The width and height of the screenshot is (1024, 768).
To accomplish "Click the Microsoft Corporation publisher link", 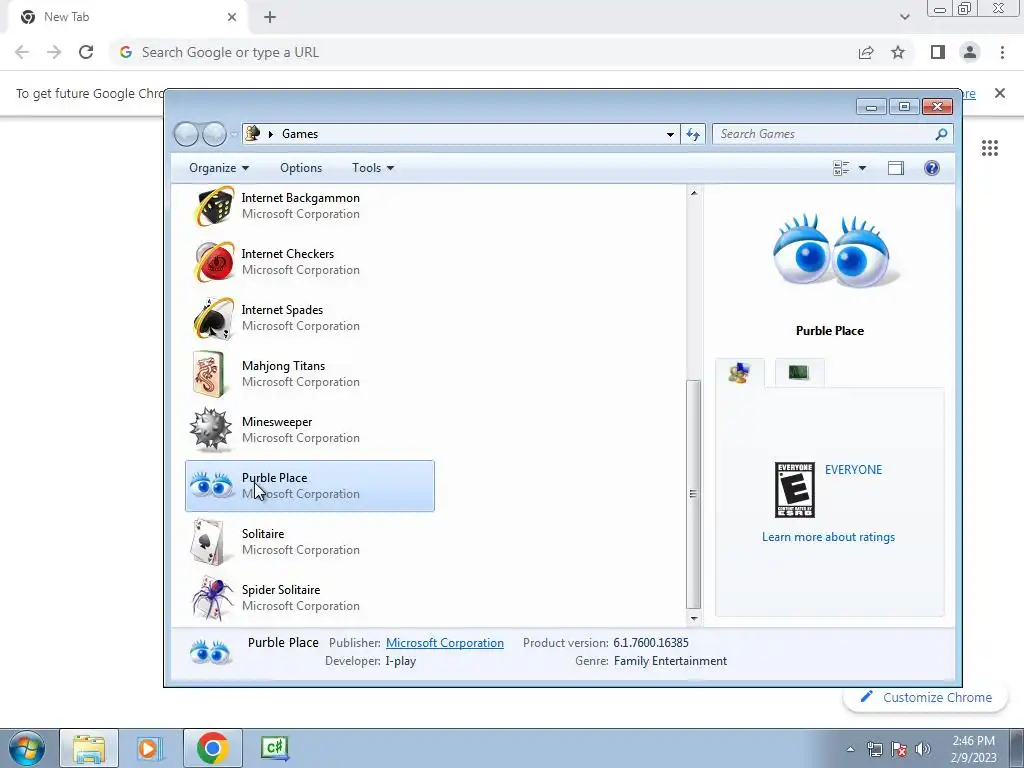I will 445,643.
